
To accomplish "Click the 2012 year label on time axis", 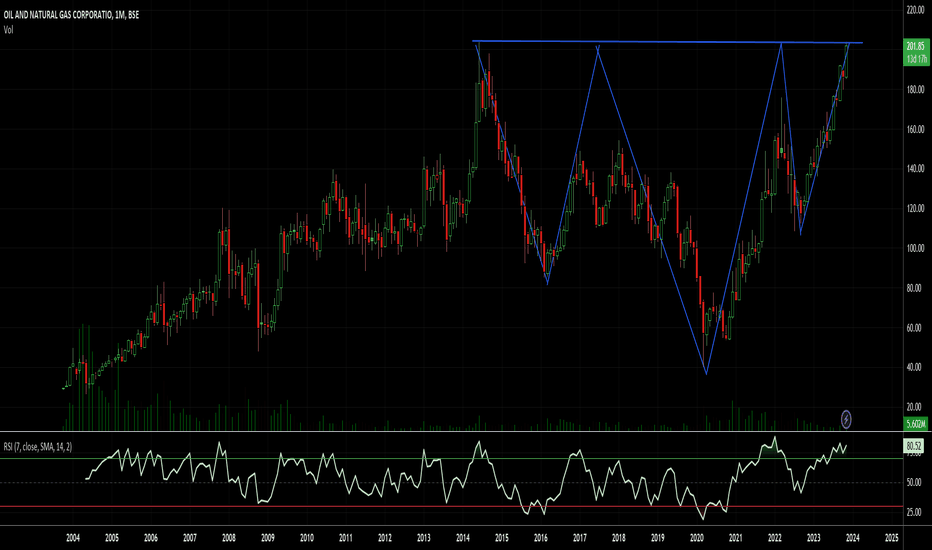I will coord(385,538).
